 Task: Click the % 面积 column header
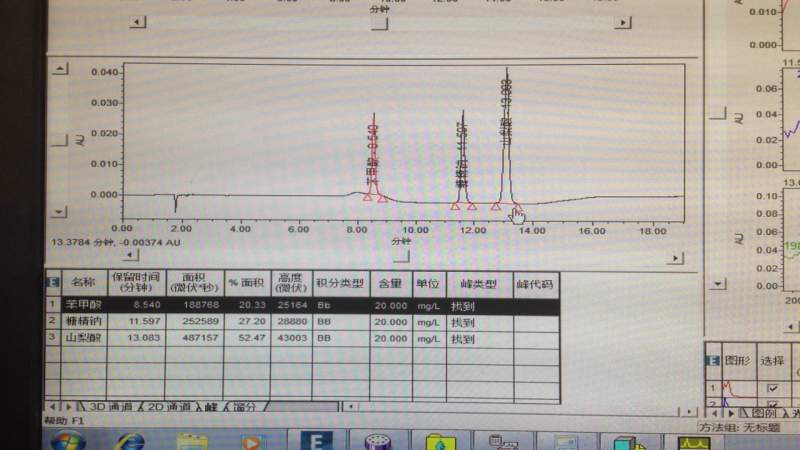point(247,283)
